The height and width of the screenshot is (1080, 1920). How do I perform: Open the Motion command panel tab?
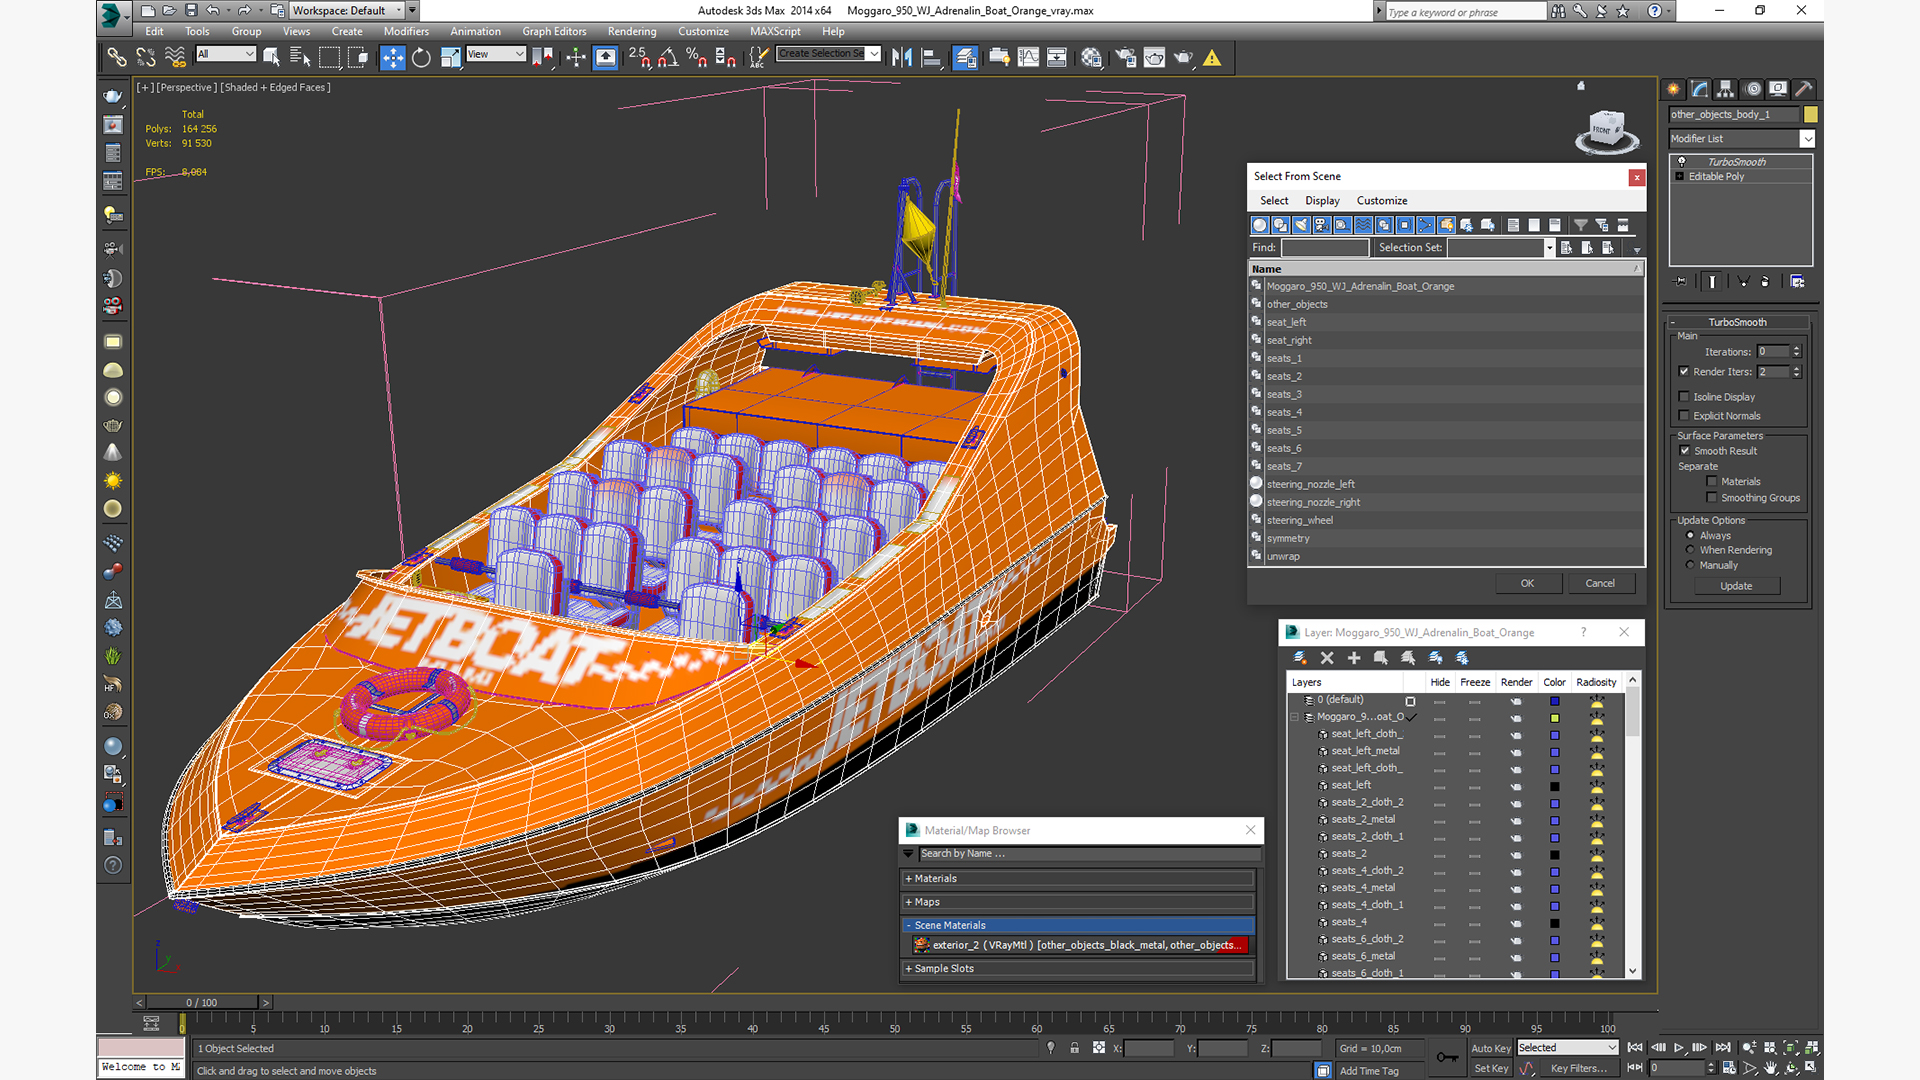coord(1753,89)
